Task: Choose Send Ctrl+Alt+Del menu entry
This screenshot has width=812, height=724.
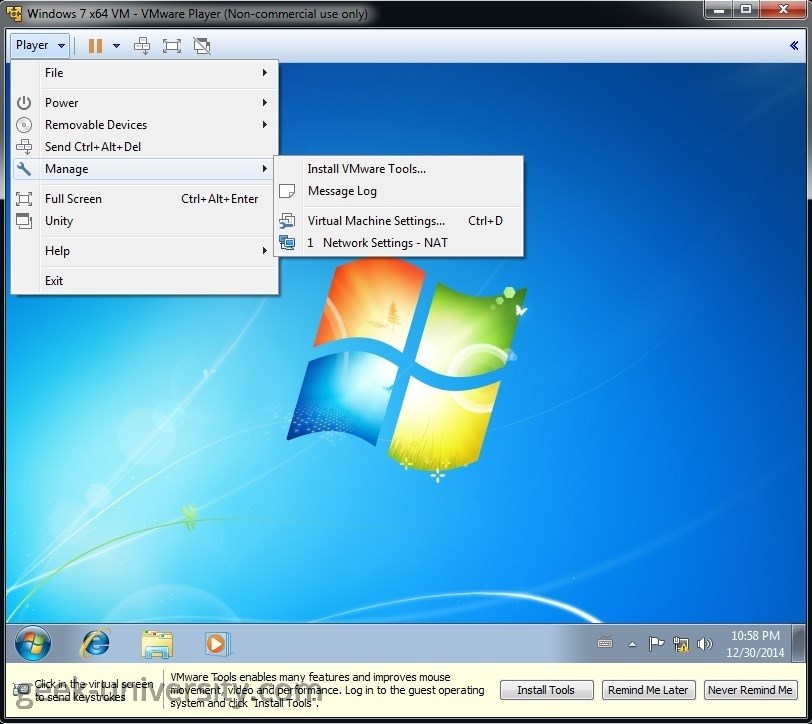Action: point(145,147)
